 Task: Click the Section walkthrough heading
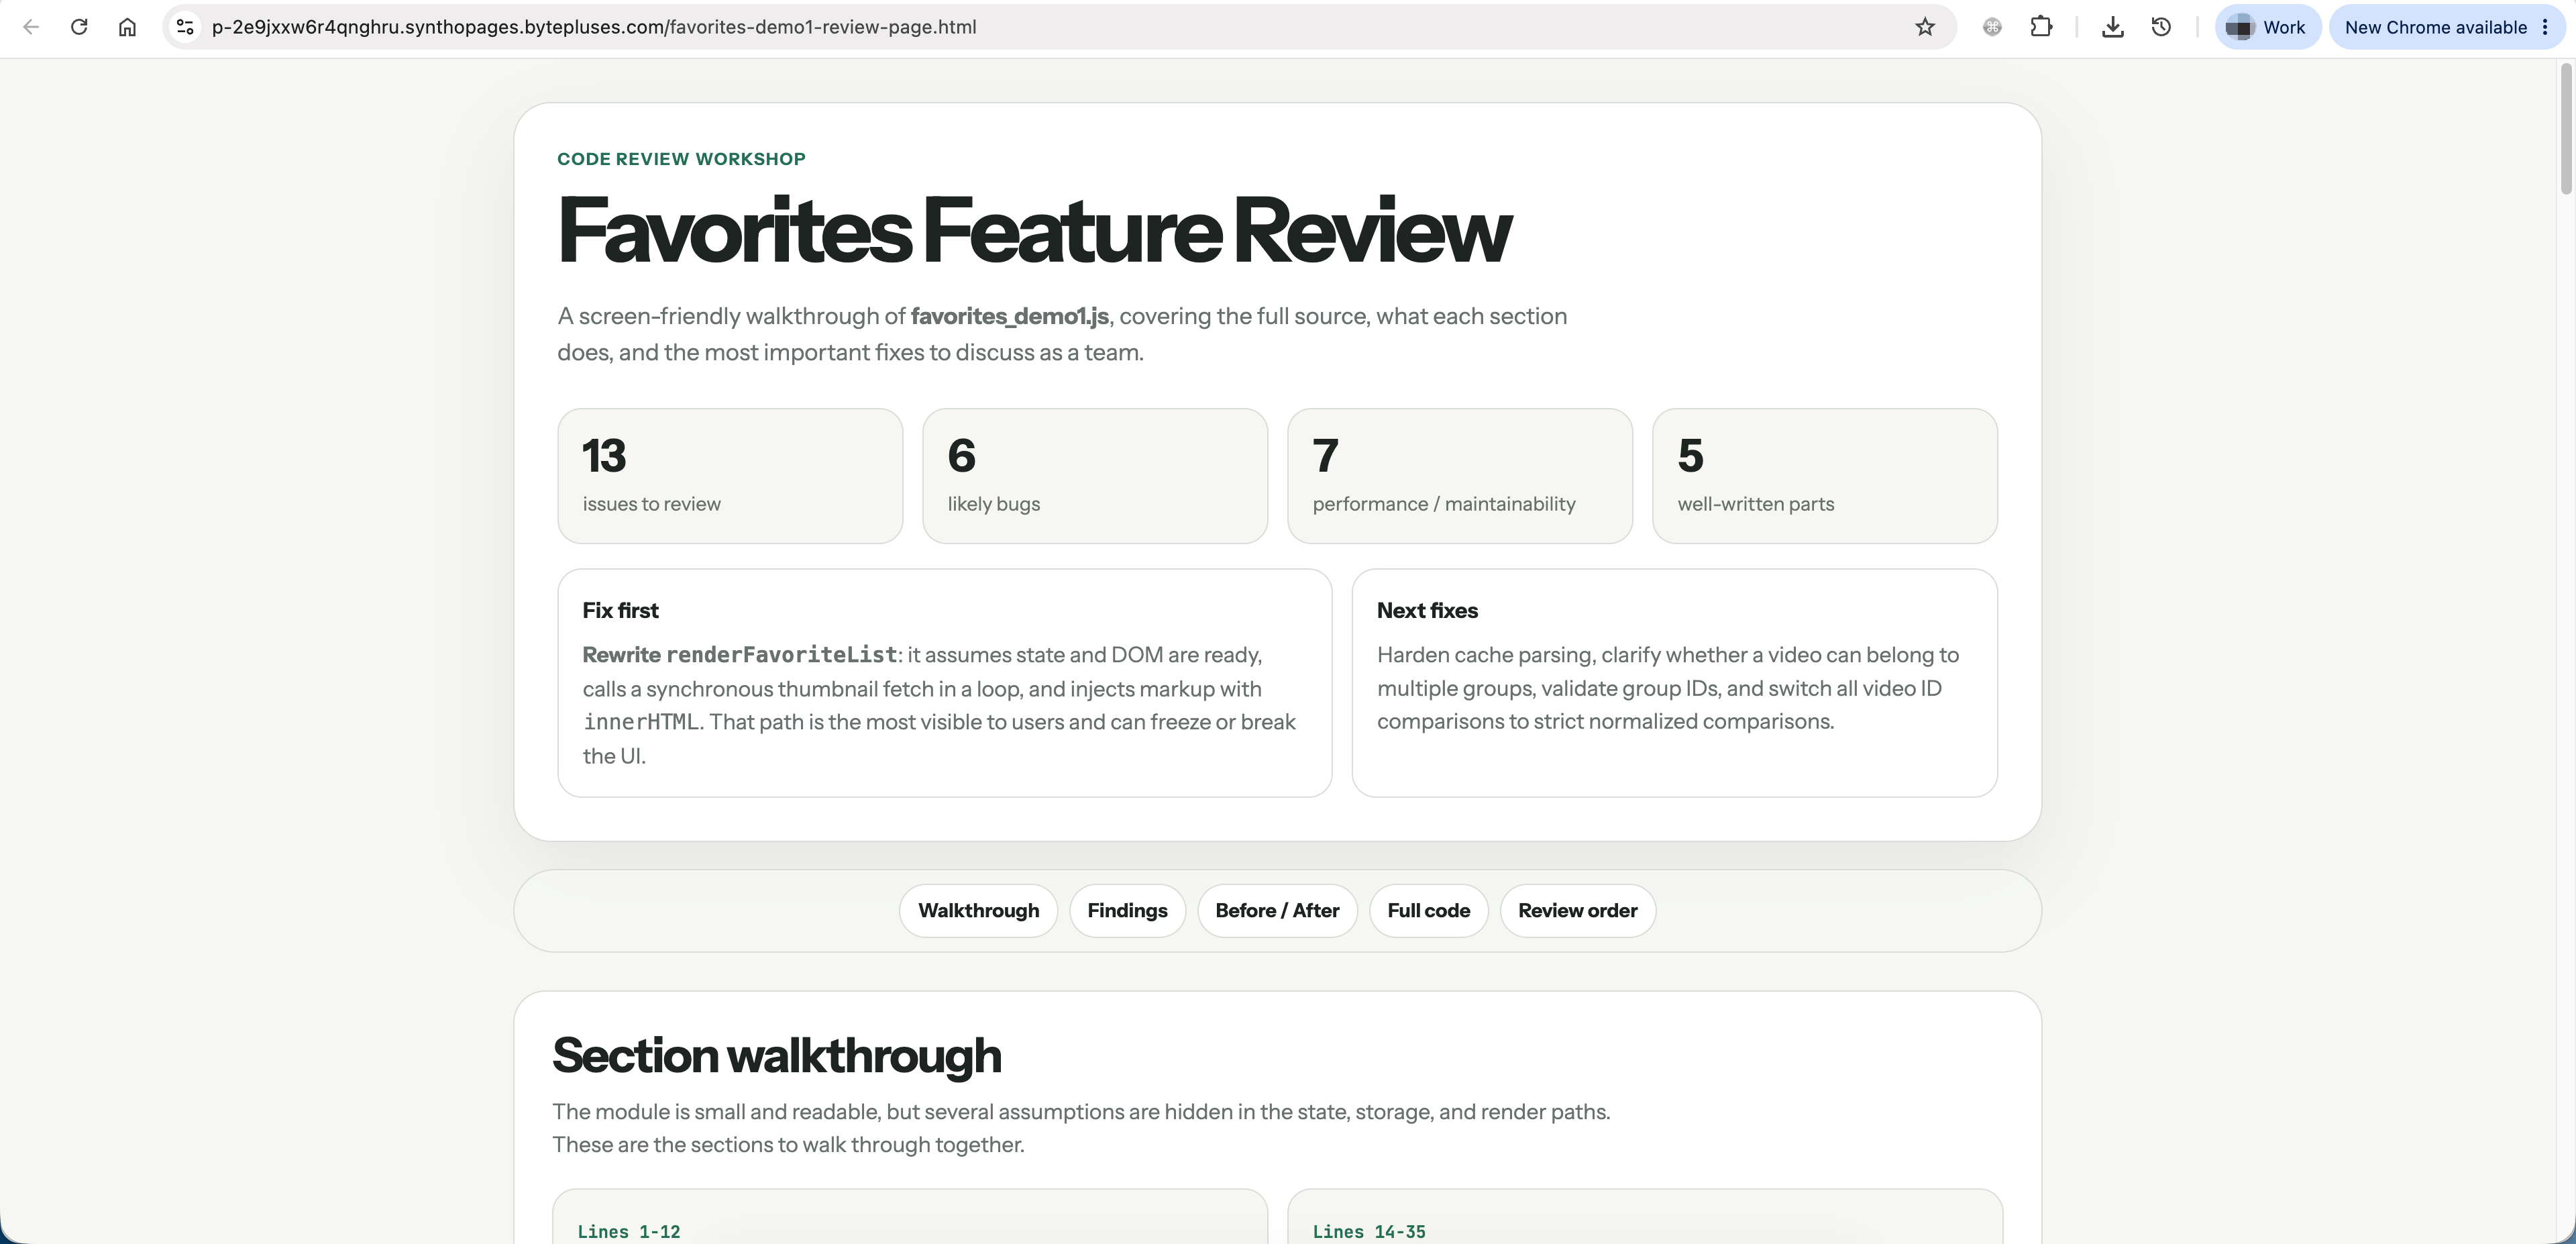[x=776, y=1056]
